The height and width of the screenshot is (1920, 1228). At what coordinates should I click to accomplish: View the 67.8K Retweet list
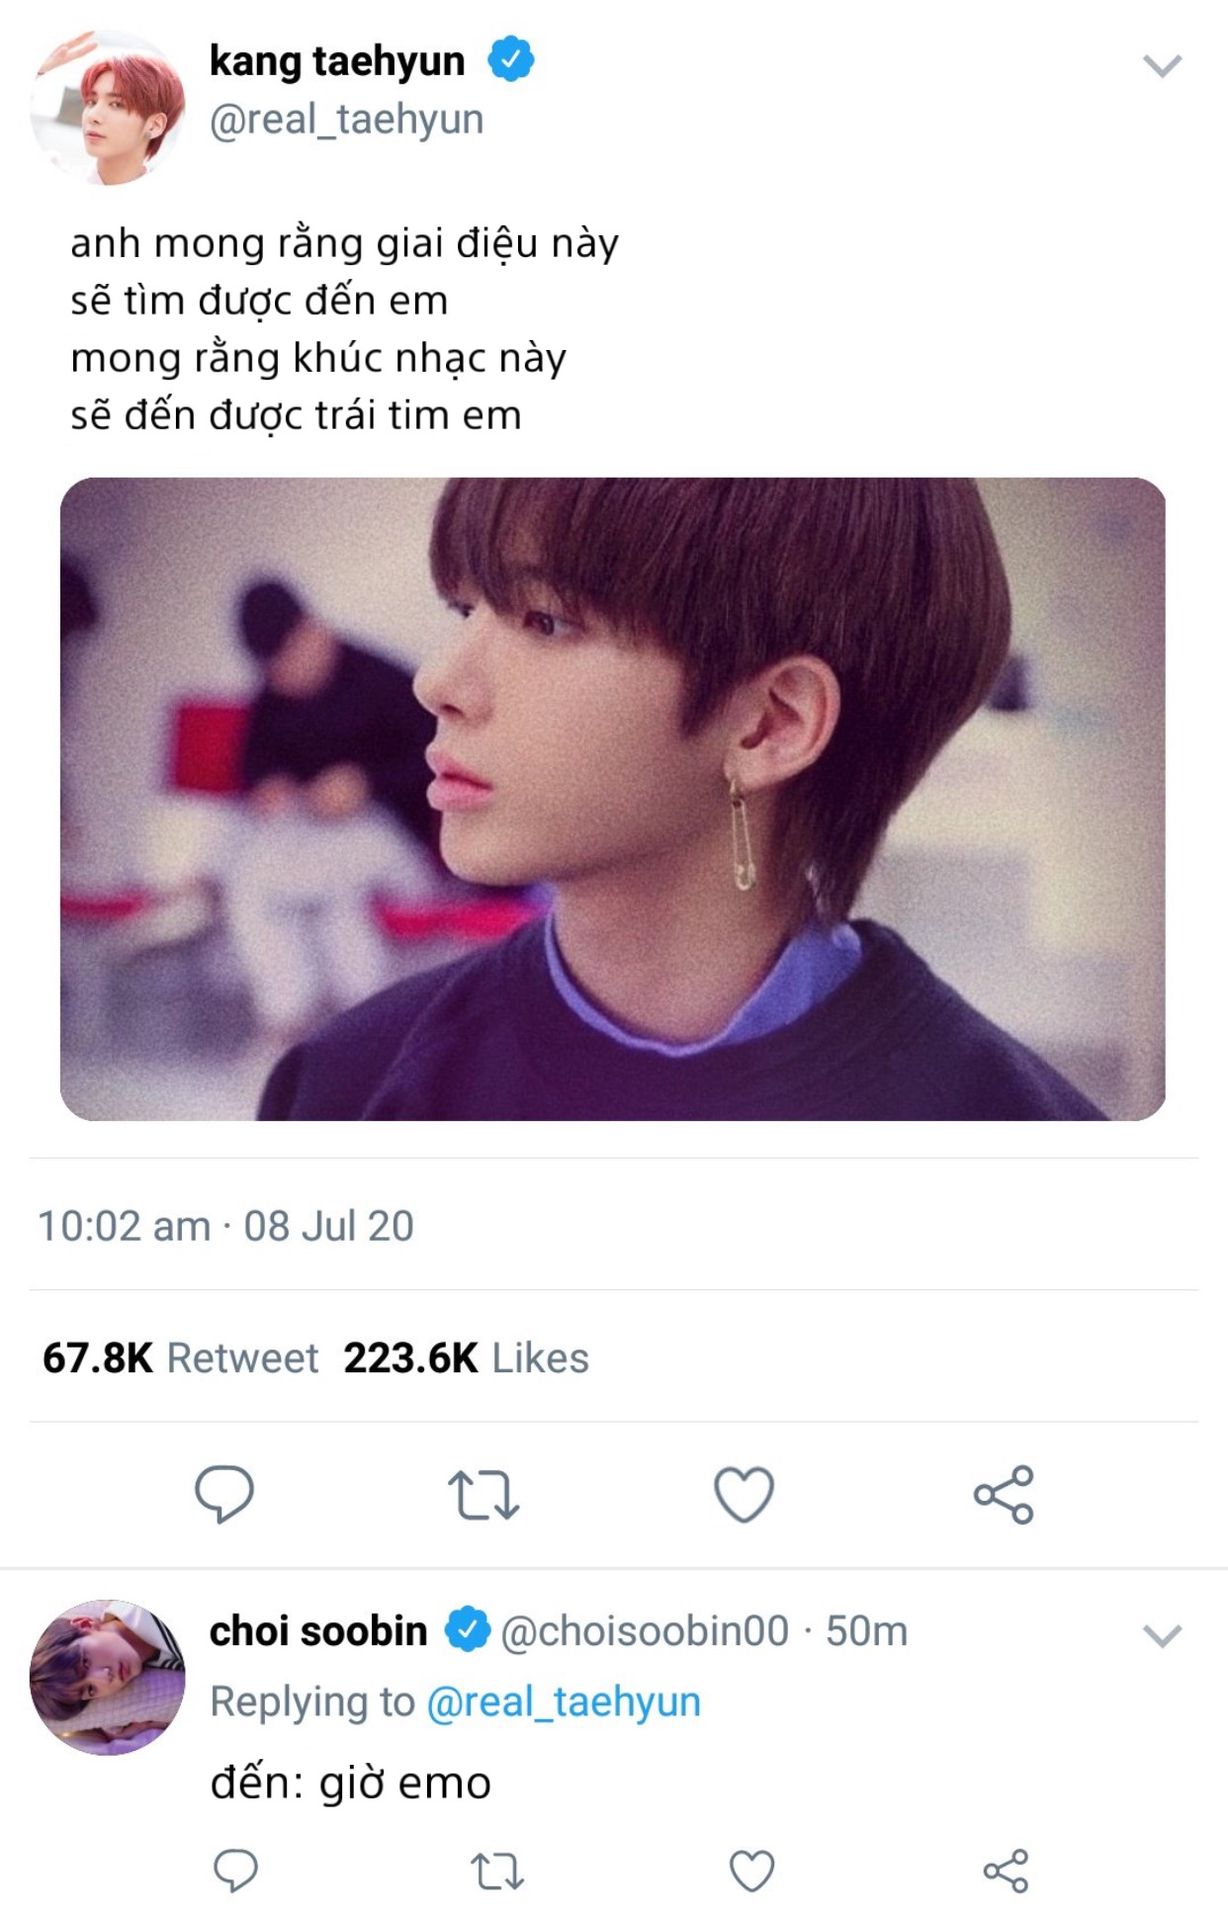click(180, 1358)
